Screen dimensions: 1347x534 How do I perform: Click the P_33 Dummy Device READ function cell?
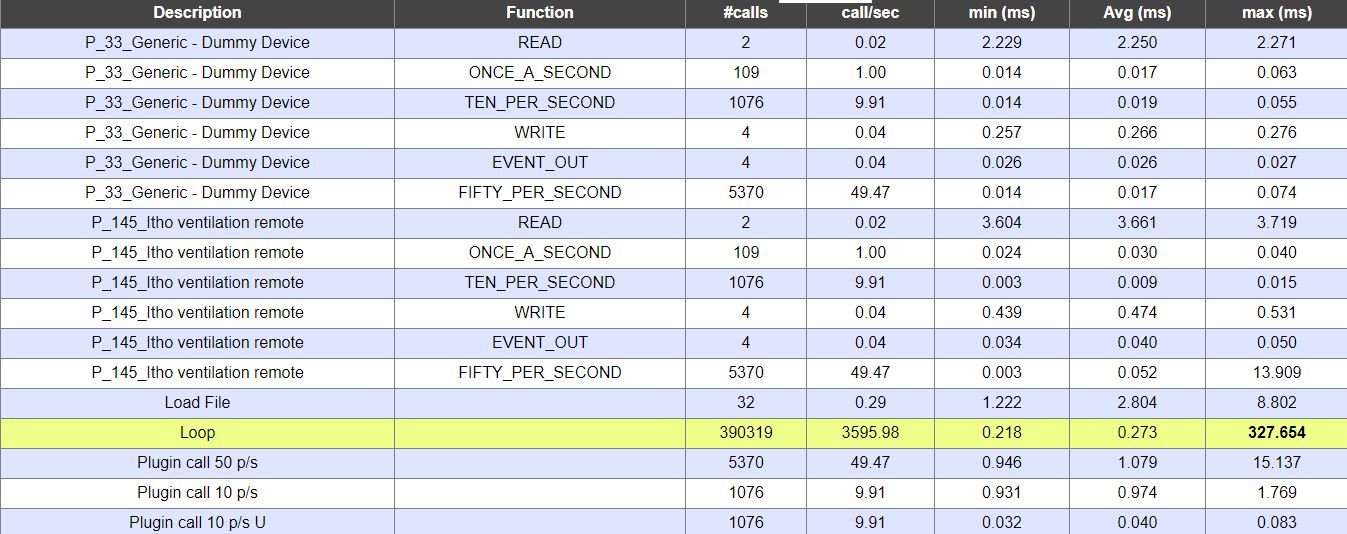click(x=540, y=43)
